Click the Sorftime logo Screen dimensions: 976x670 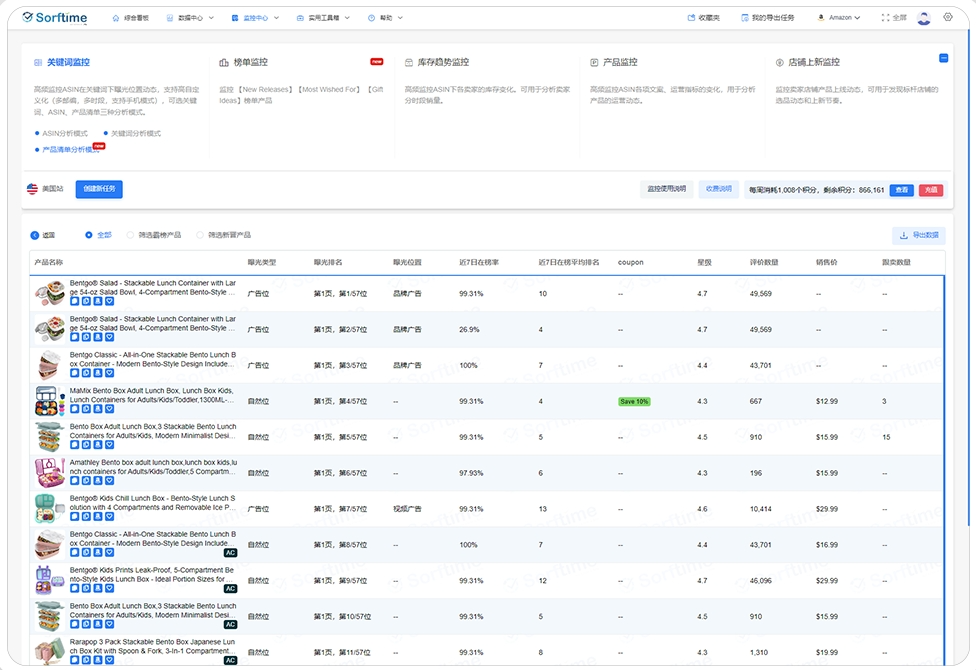pyautogui.click(x=55, y=17)
